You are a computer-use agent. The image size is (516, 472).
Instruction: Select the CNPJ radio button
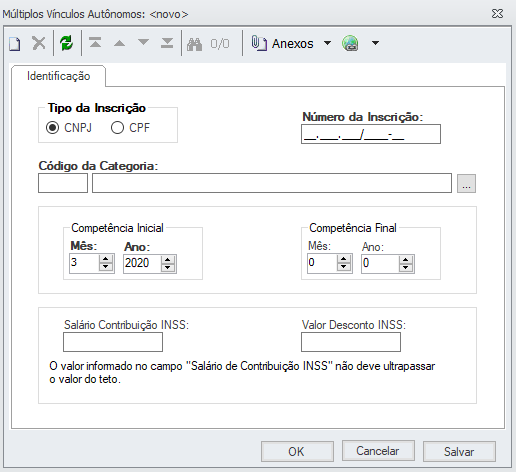pos(52,128)
